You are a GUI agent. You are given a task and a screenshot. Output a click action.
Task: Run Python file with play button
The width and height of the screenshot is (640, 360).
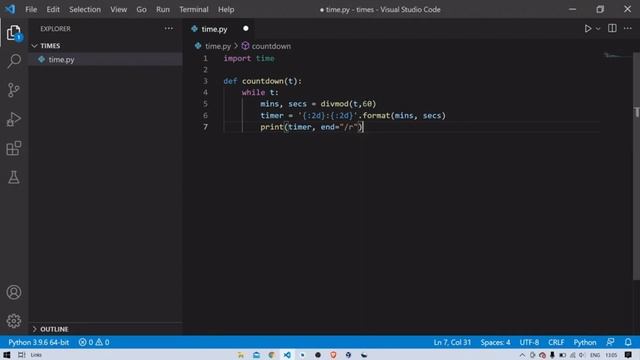[x=588, y=29]
